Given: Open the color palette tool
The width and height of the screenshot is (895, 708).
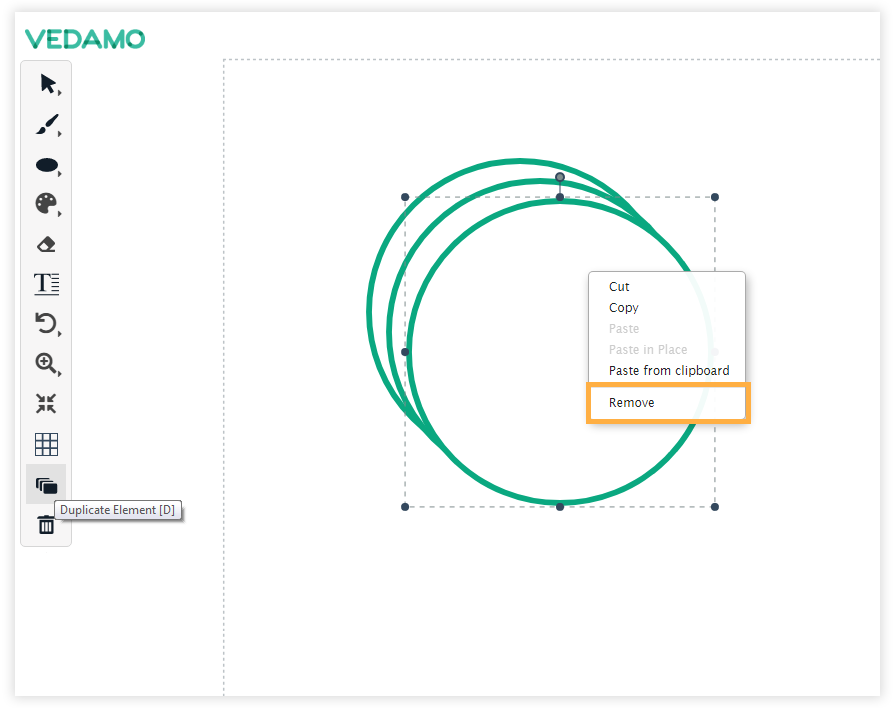Looking at the screenshot, I should pyautogui.click(x=46, y=203).
